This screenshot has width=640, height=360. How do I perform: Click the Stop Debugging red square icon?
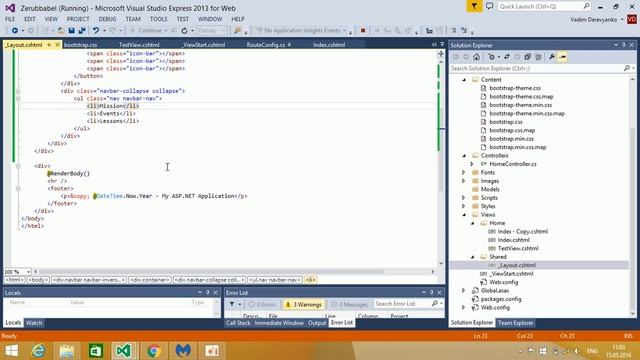pos(362,31)
